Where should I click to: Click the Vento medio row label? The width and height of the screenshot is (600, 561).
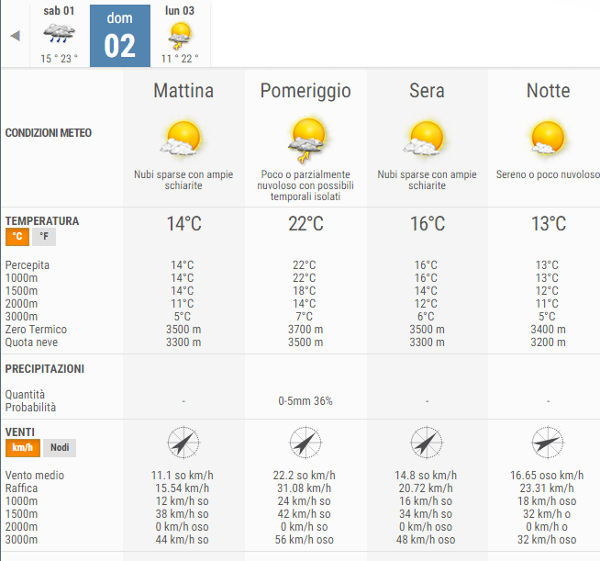point(34,475)
